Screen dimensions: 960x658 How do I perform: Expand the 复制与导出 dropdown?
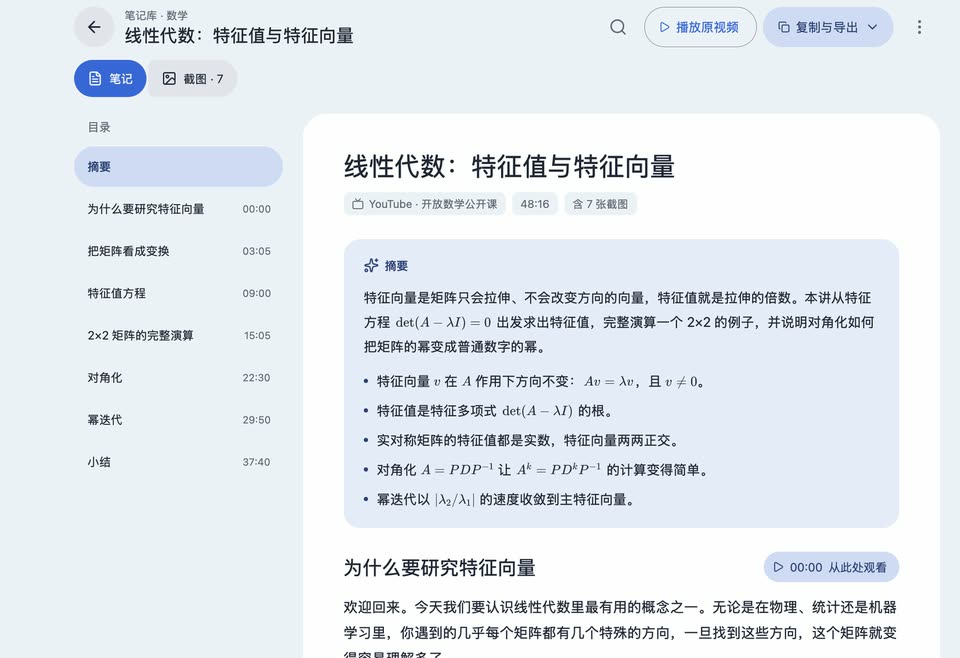coord(828,27)
